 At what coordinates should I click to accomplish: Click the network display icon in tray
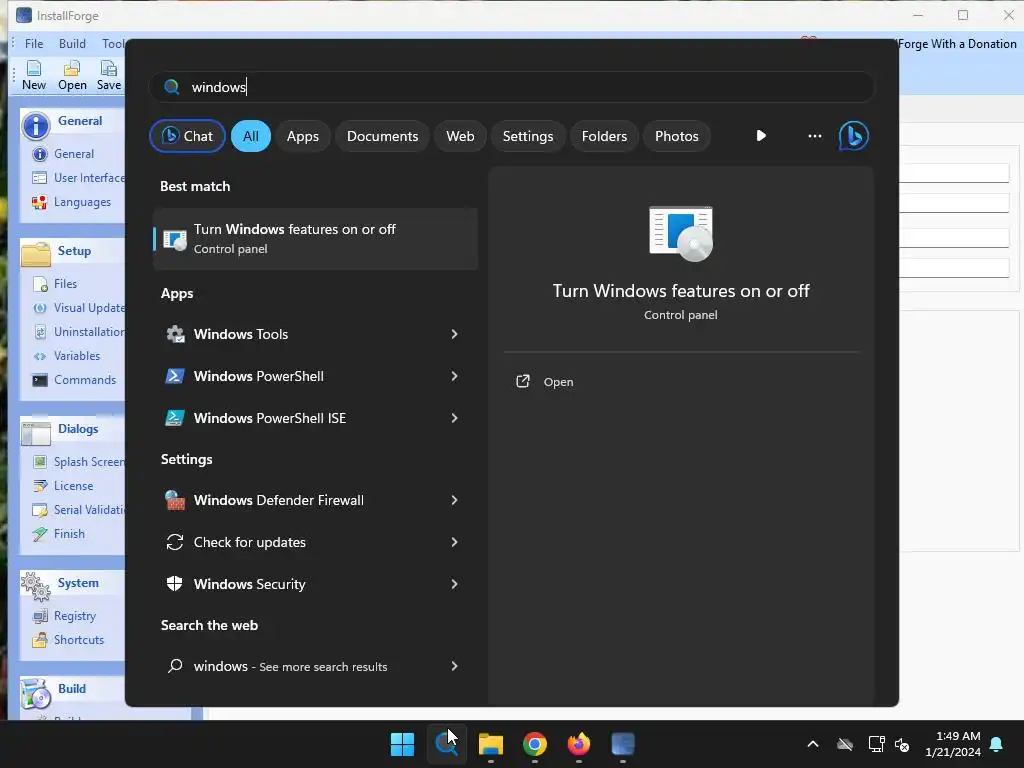876,744
